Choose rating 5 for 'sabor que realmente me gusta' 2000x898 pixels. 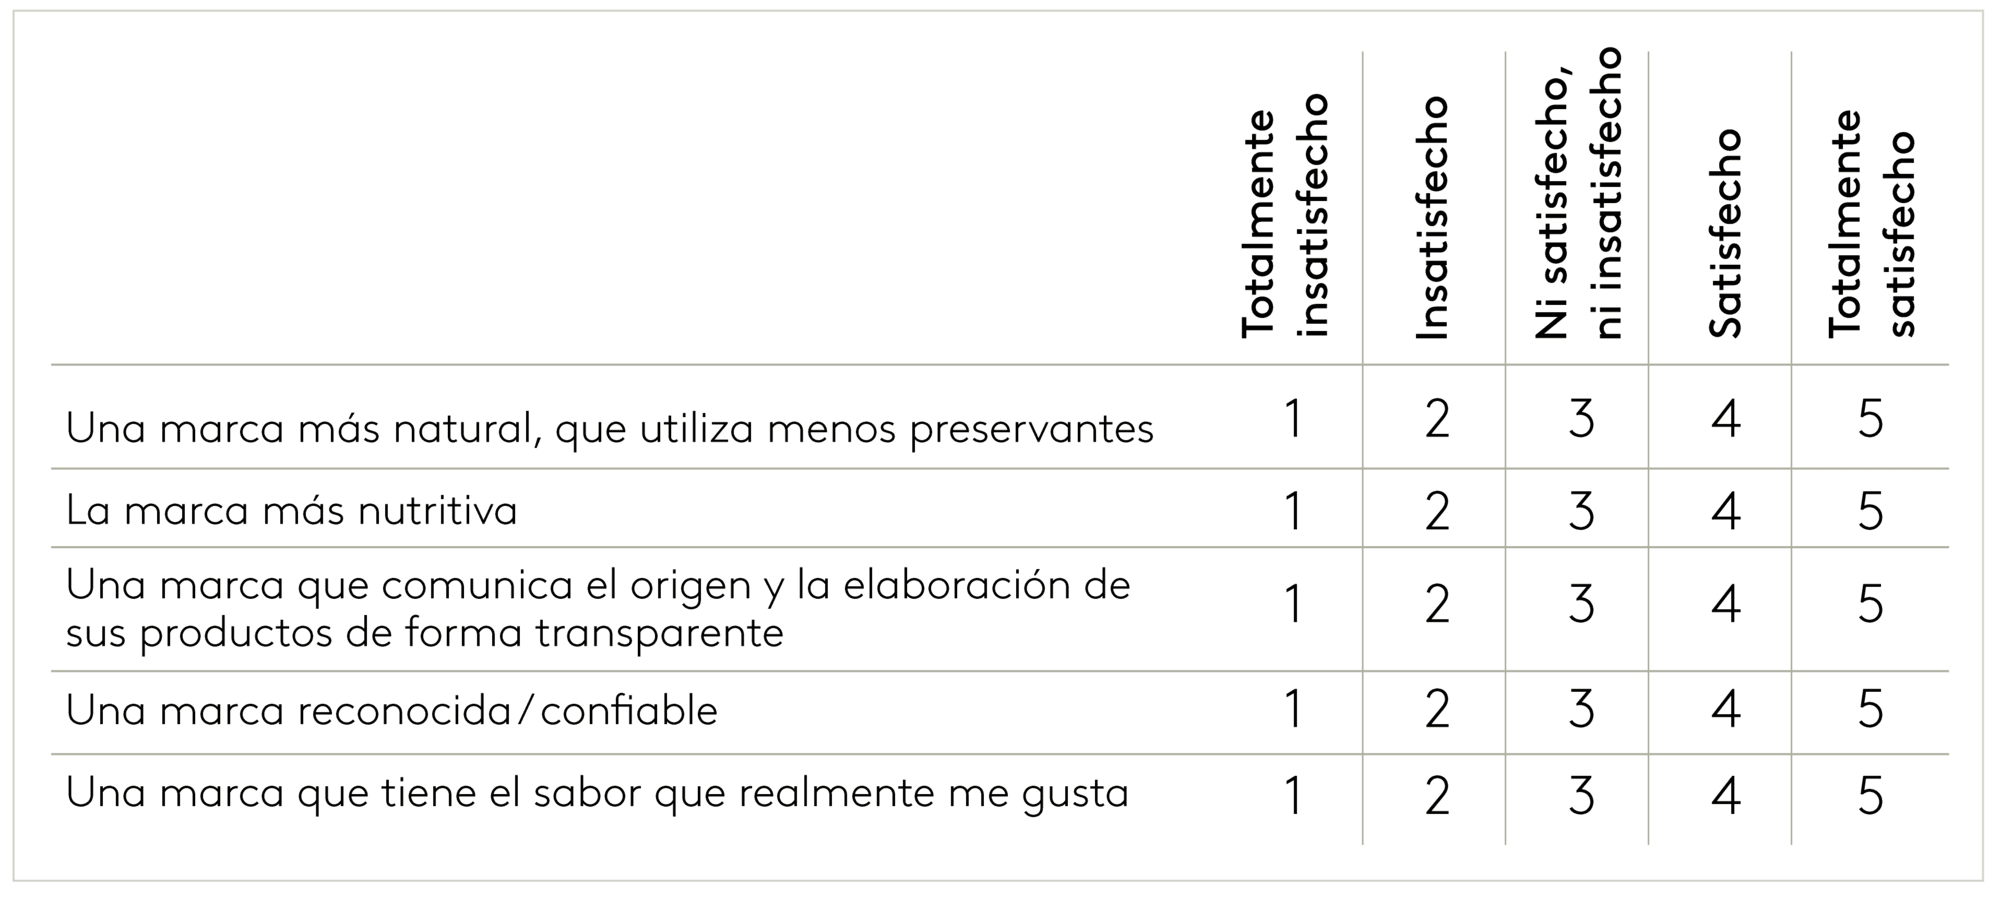tap(1870, 796)
